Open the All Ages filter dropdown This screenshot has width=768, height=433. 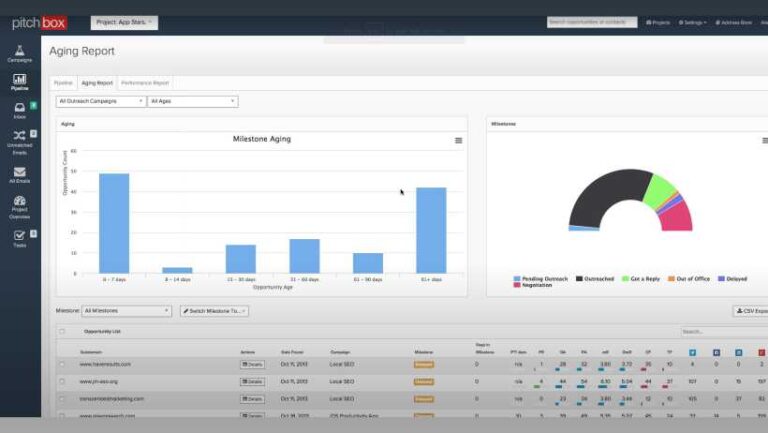[192, 101]
